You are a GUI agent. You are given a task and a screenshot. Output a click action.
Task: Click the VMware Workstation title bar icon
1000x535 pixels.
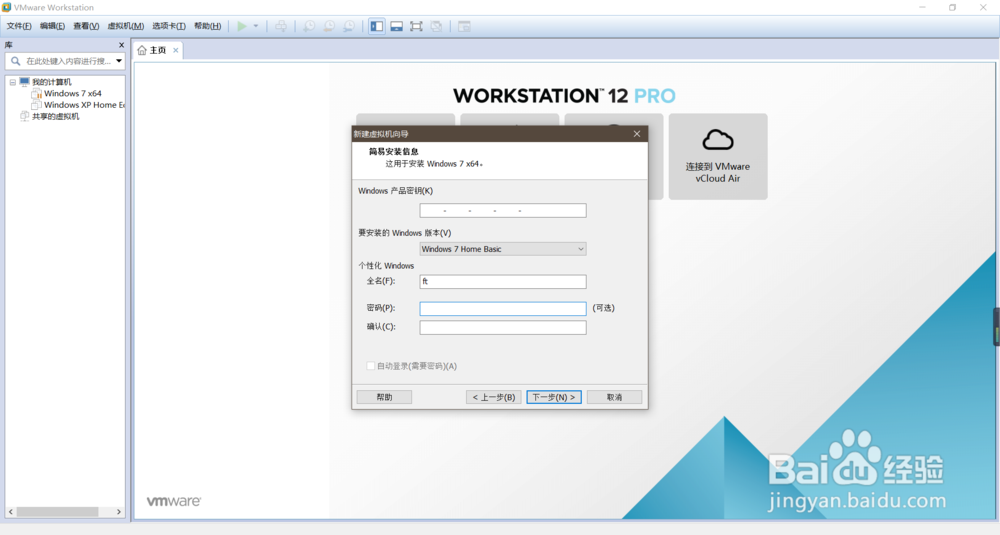6,8
